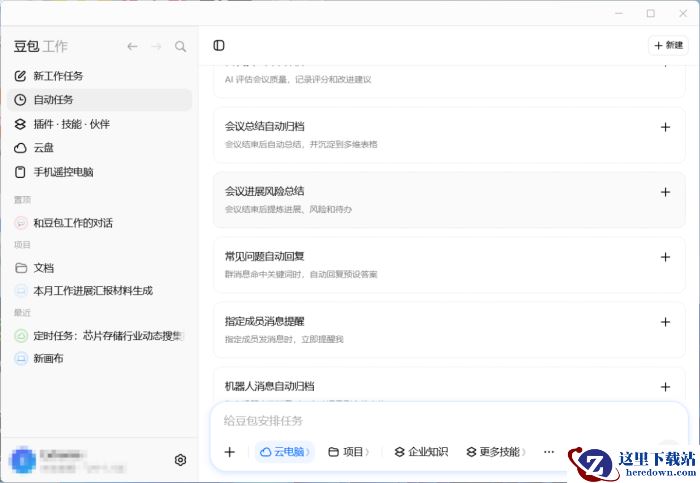
Task: Open 会议总结自动归档 card title
Action: tap(264, 126)
